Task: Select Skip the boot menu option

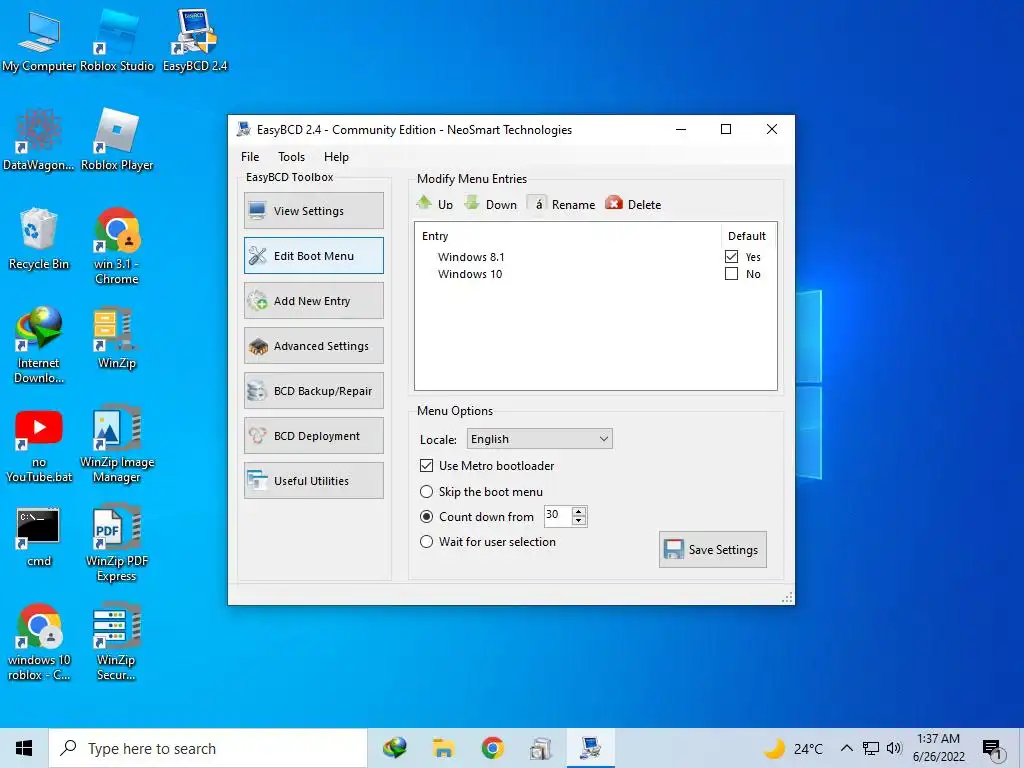Action: (x=426, y=492)
